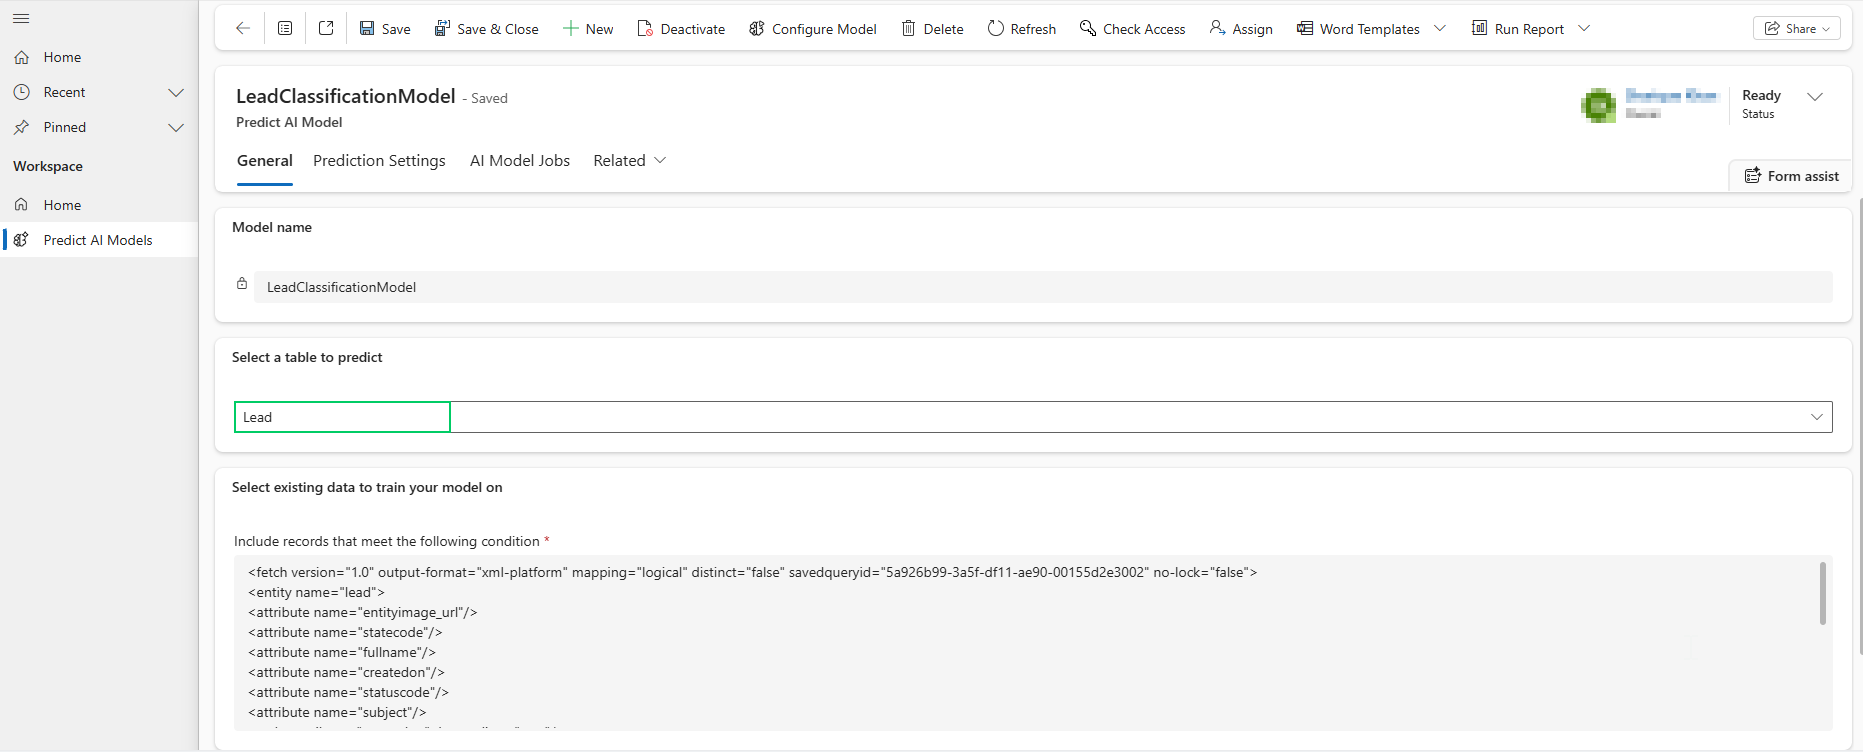This screenshot has height=752, width=1863.
Task: Open the Related tab dropdown
Action: click(x=629, y=161)
